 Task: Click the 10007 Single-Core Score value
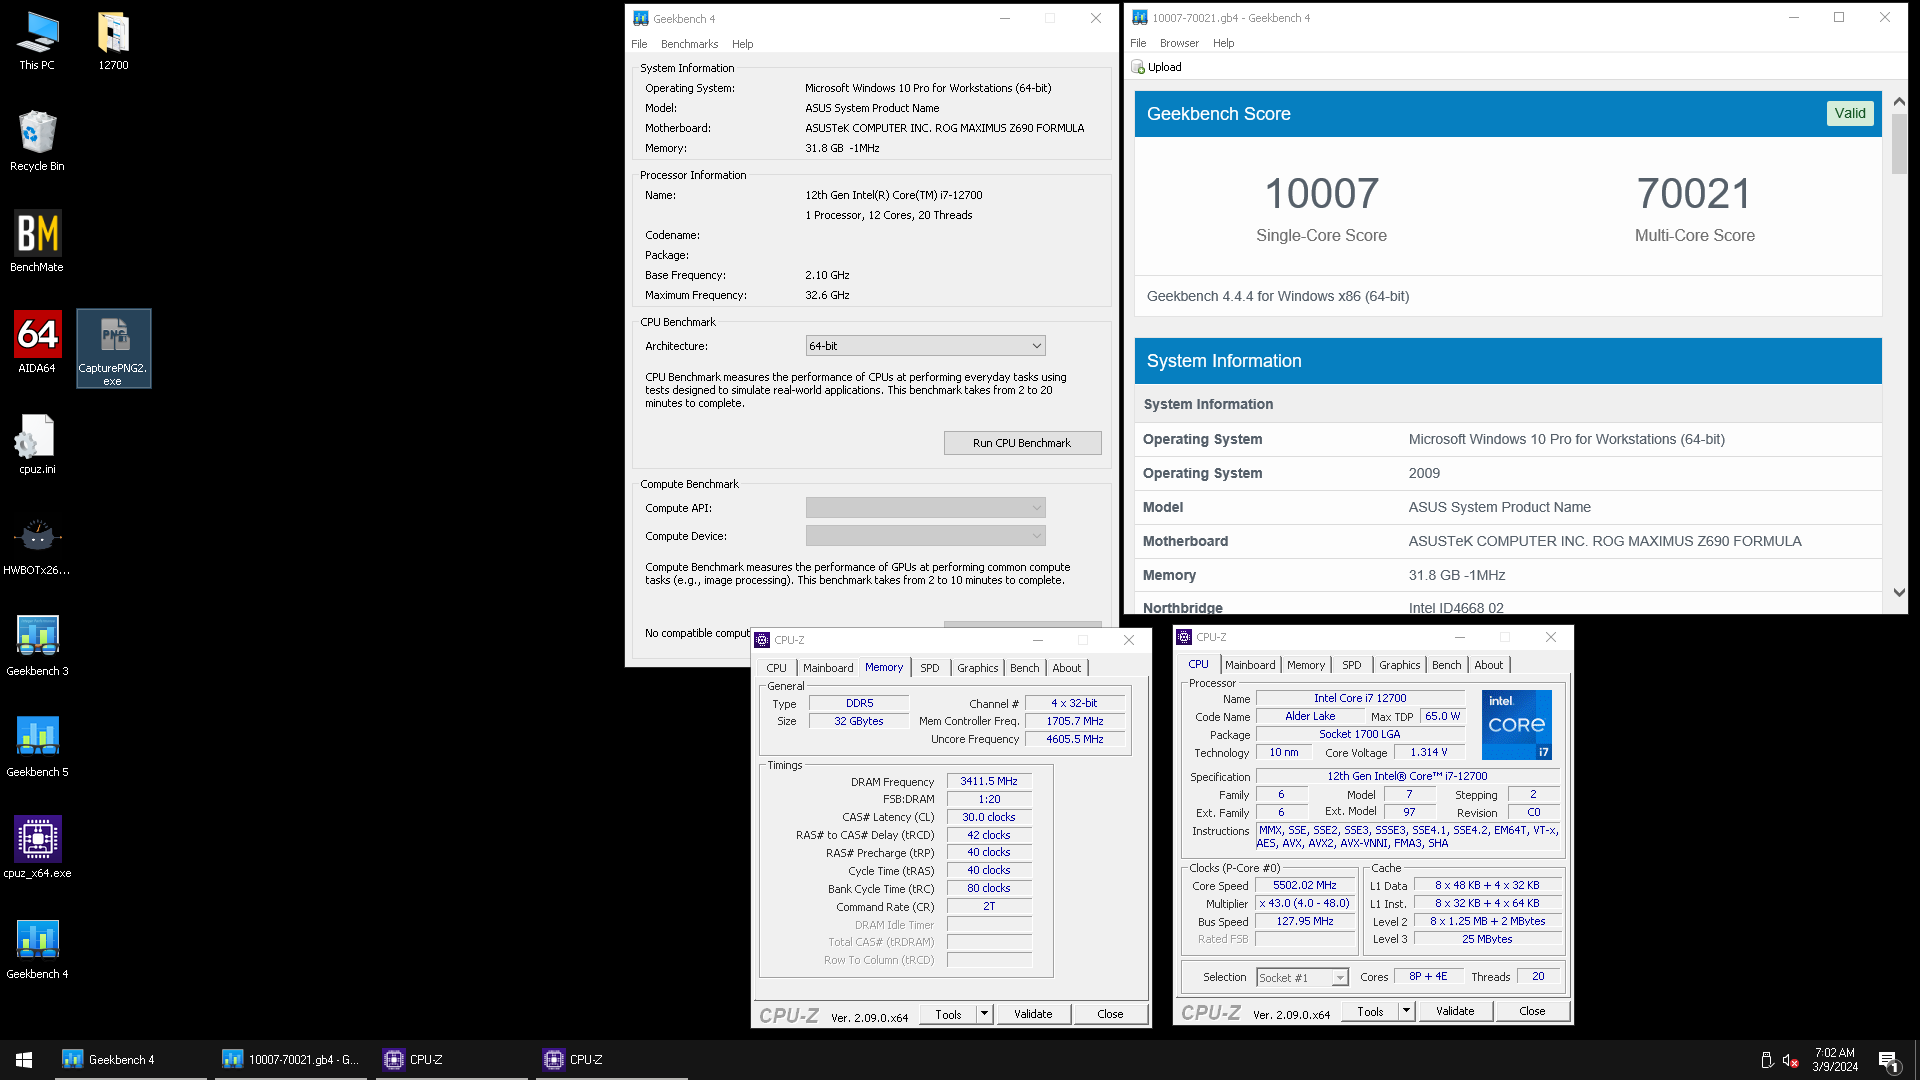coord(1321,193)
